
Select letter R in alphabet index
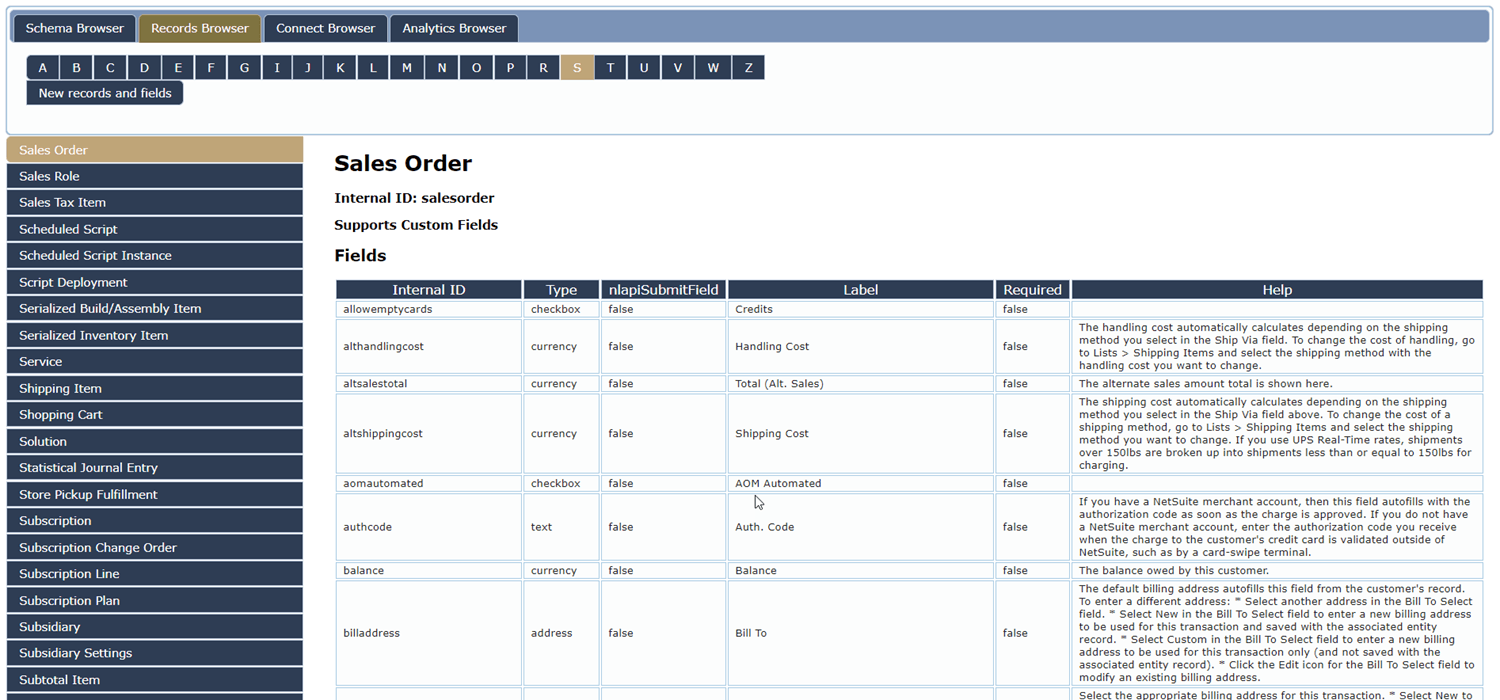coord(544,68)
